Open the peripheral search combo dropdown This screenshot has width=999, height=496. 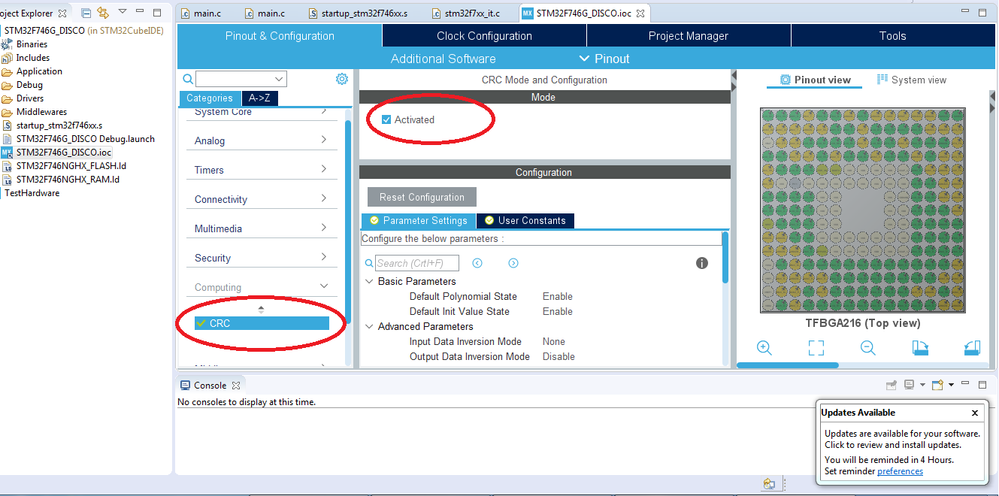[x=278, y=79]
